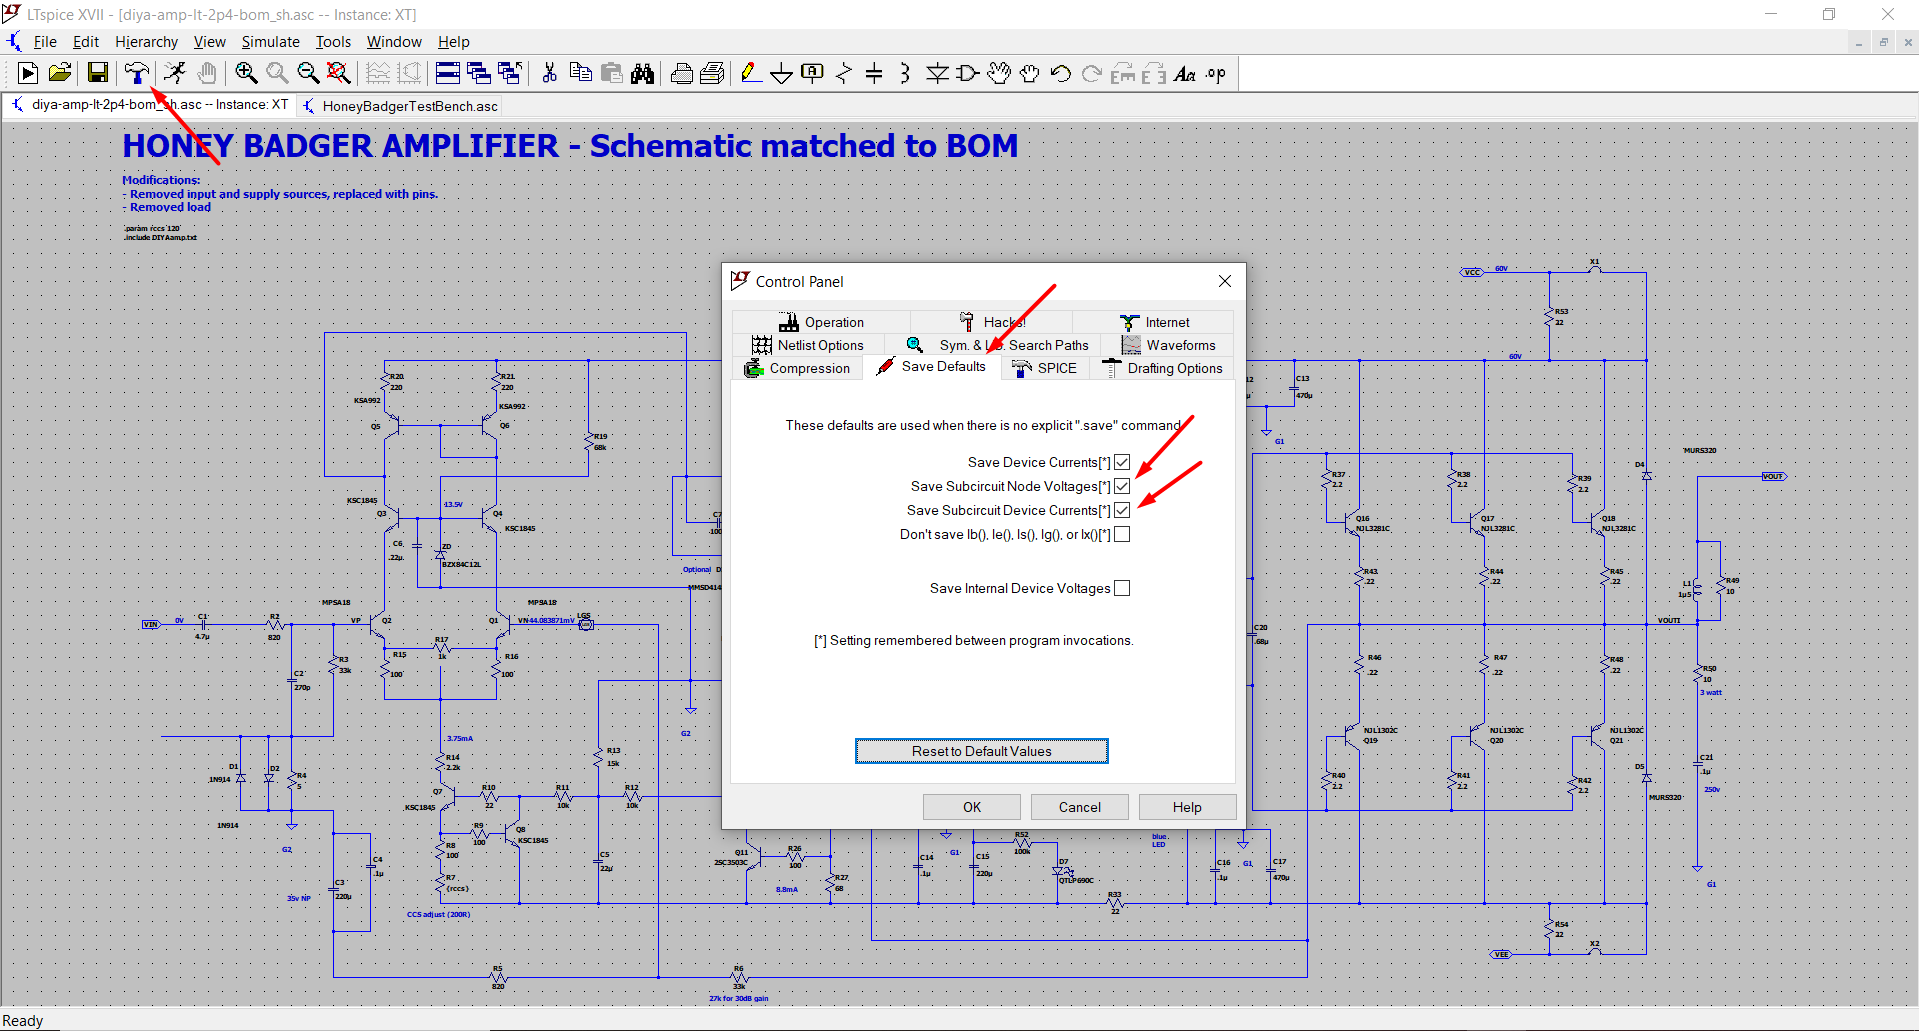Place a Ground symbol
Screen dimensions: 1919x1031
point(782,73)
